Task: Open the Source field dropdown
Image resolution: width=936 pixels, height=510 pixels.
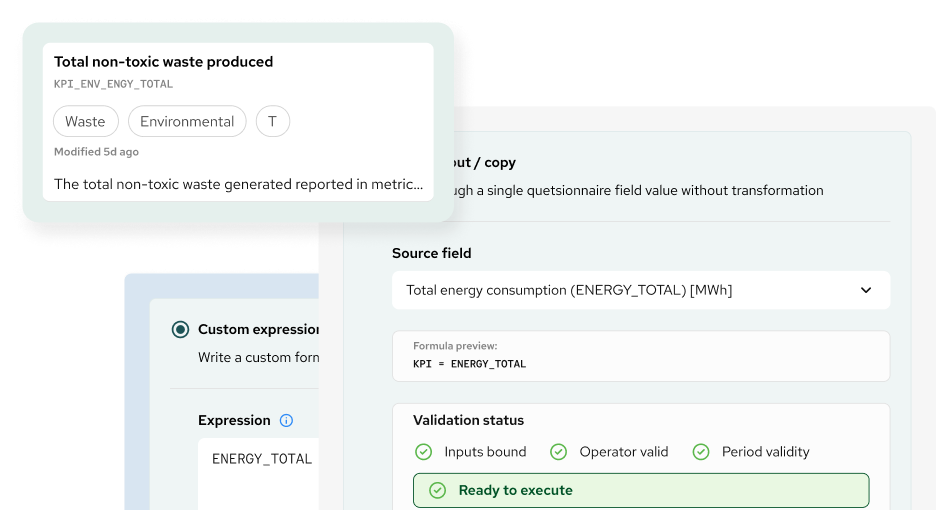Action: 640,291
